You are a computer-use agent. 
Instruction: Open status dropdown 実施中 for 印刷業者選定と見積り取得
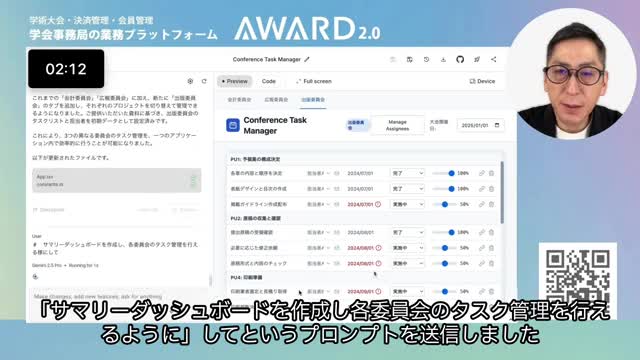click(407, 291)
